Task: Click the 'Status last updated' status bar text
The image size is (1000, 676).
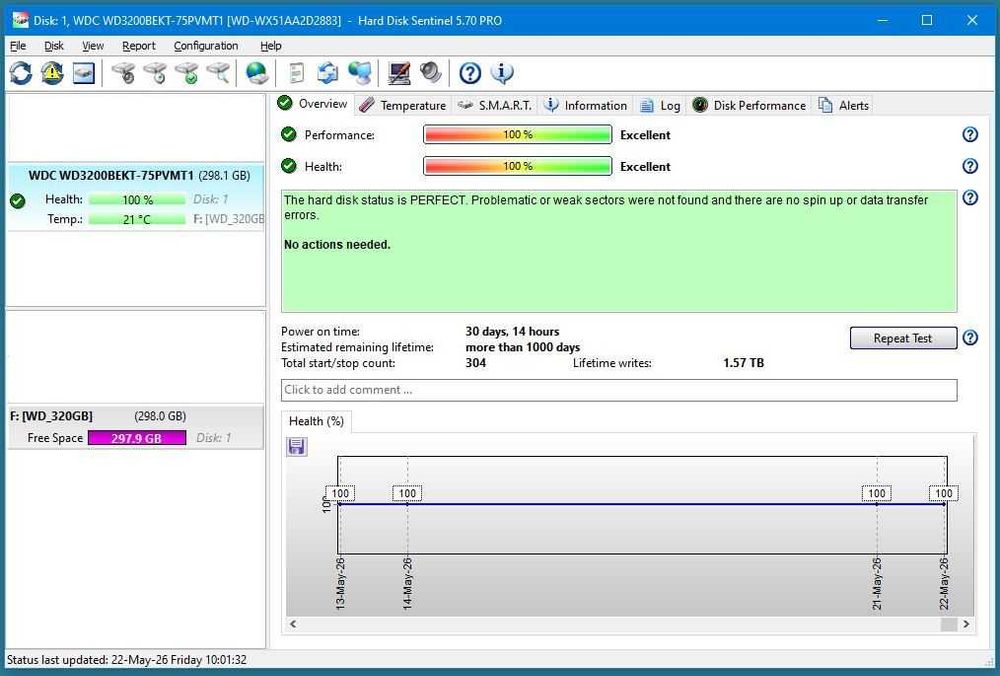Action: (x=126, y=659)
